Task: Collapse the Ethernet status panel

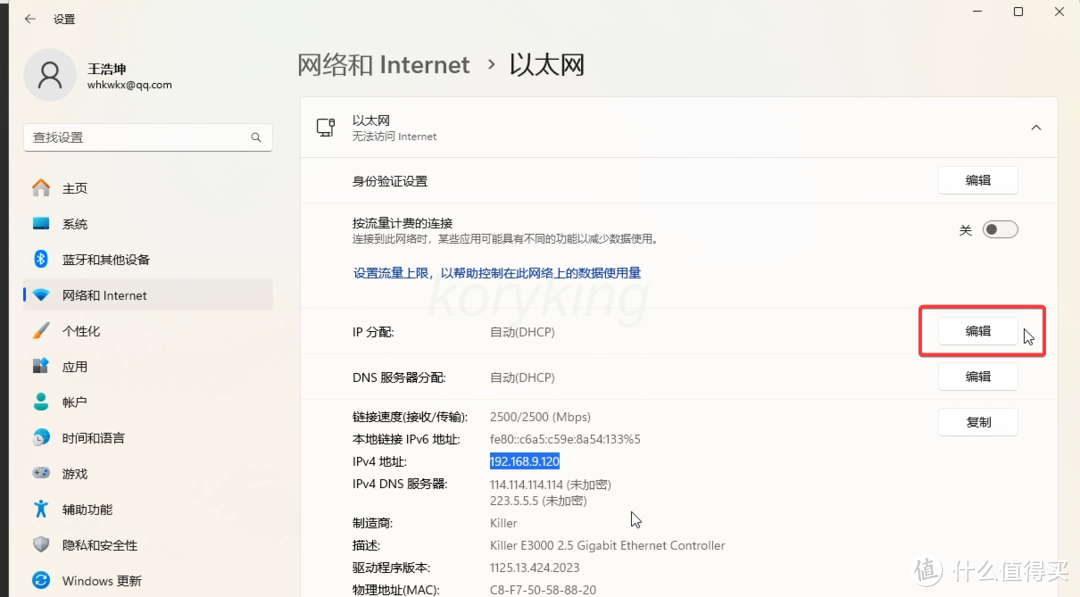Action: click(1036, 127)
